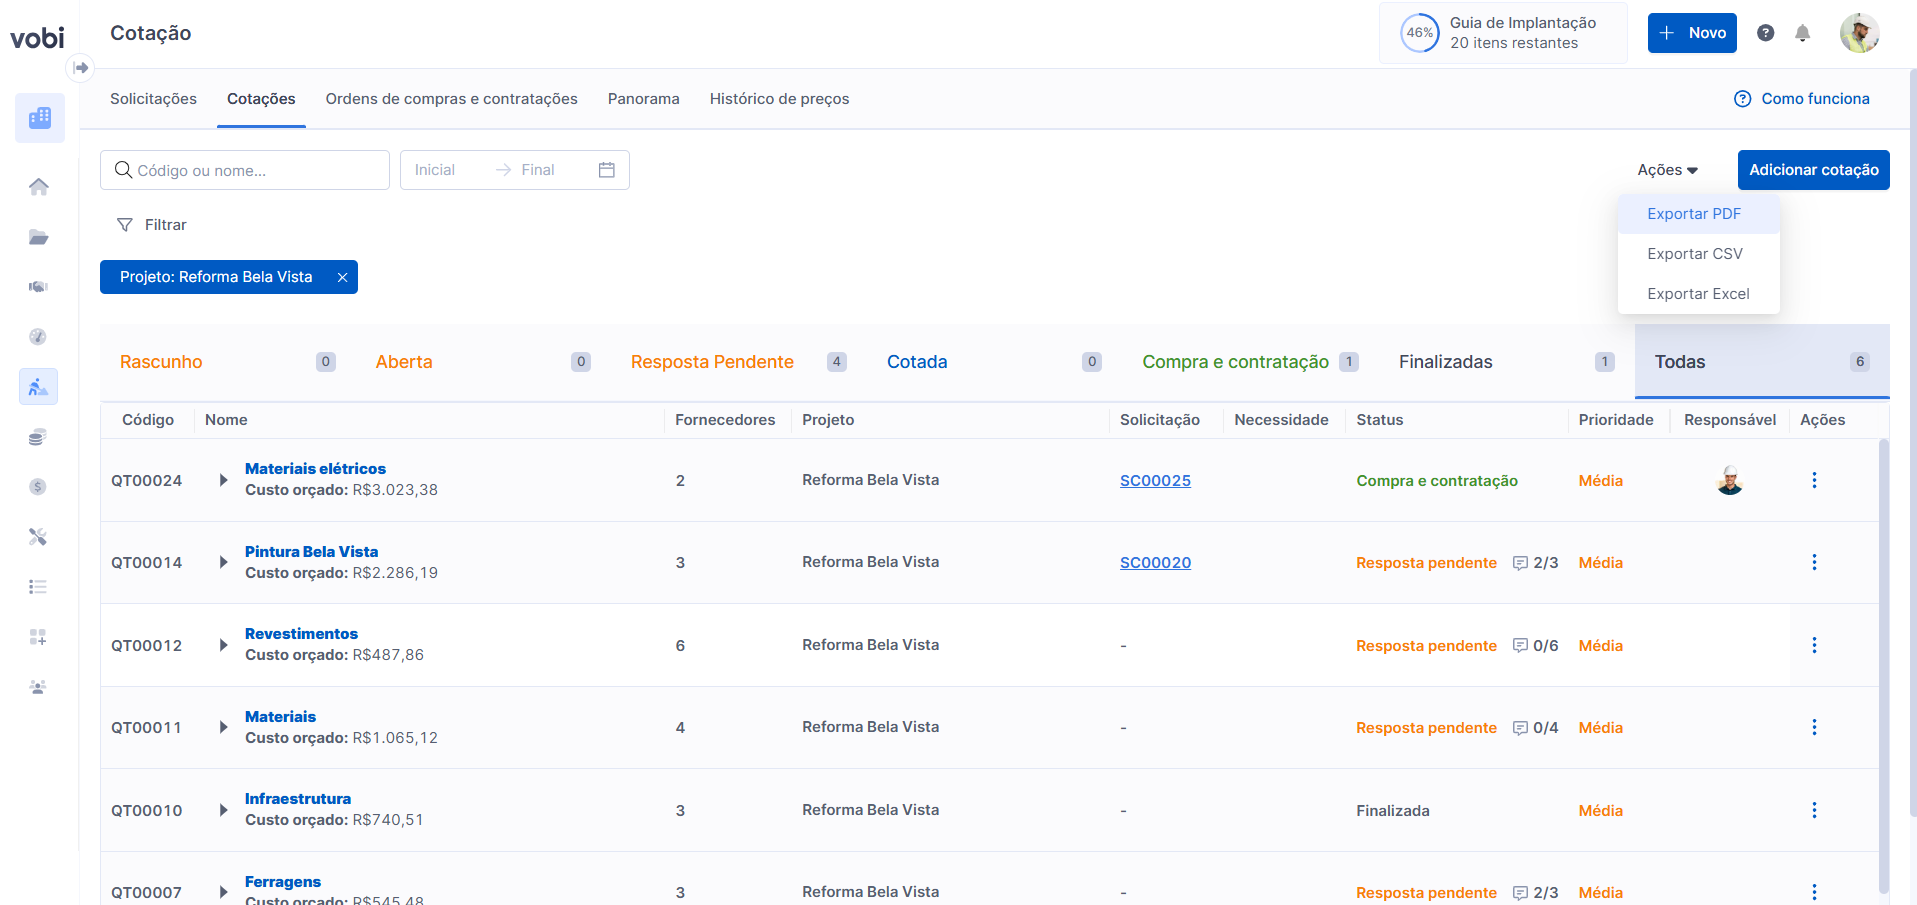The width and height of the screenshot is (1917, 905).
Task: Remove the Projeto: Reforma Bela Vista filter
Action: (342, 277)
